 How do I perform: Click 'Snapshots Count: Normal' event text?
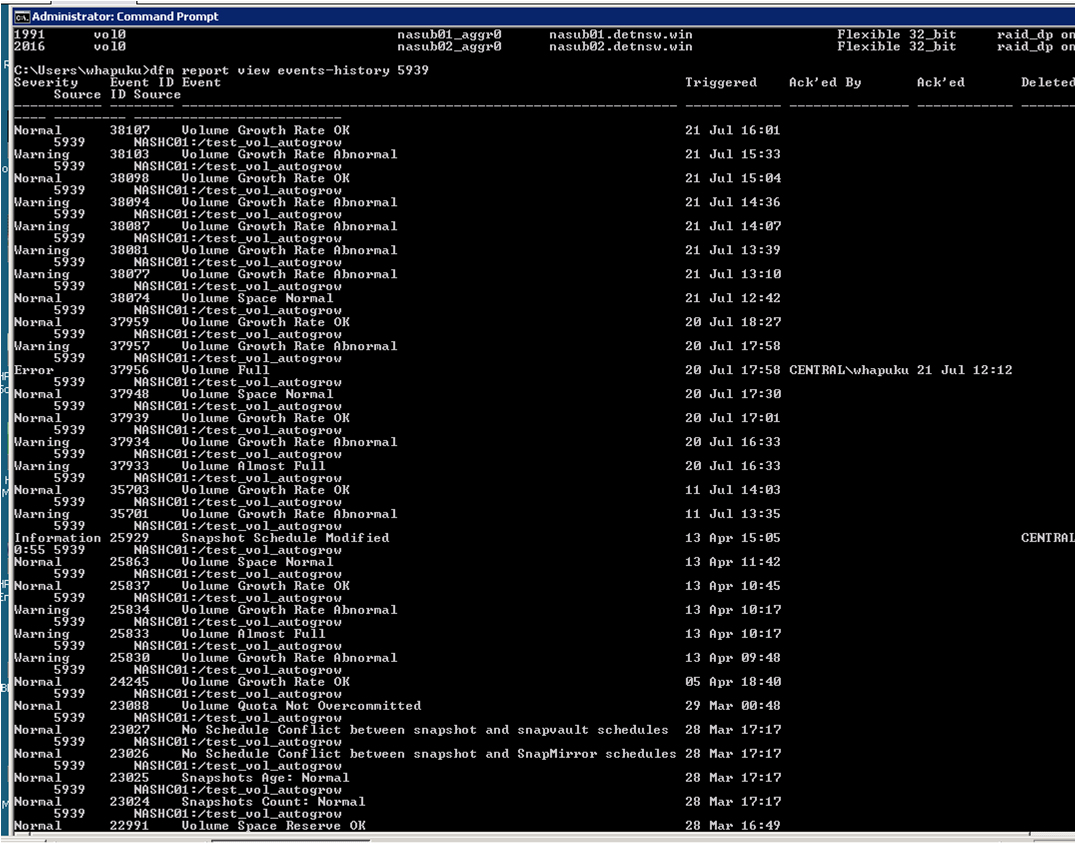pyautogui.click(x=273, y=802)
